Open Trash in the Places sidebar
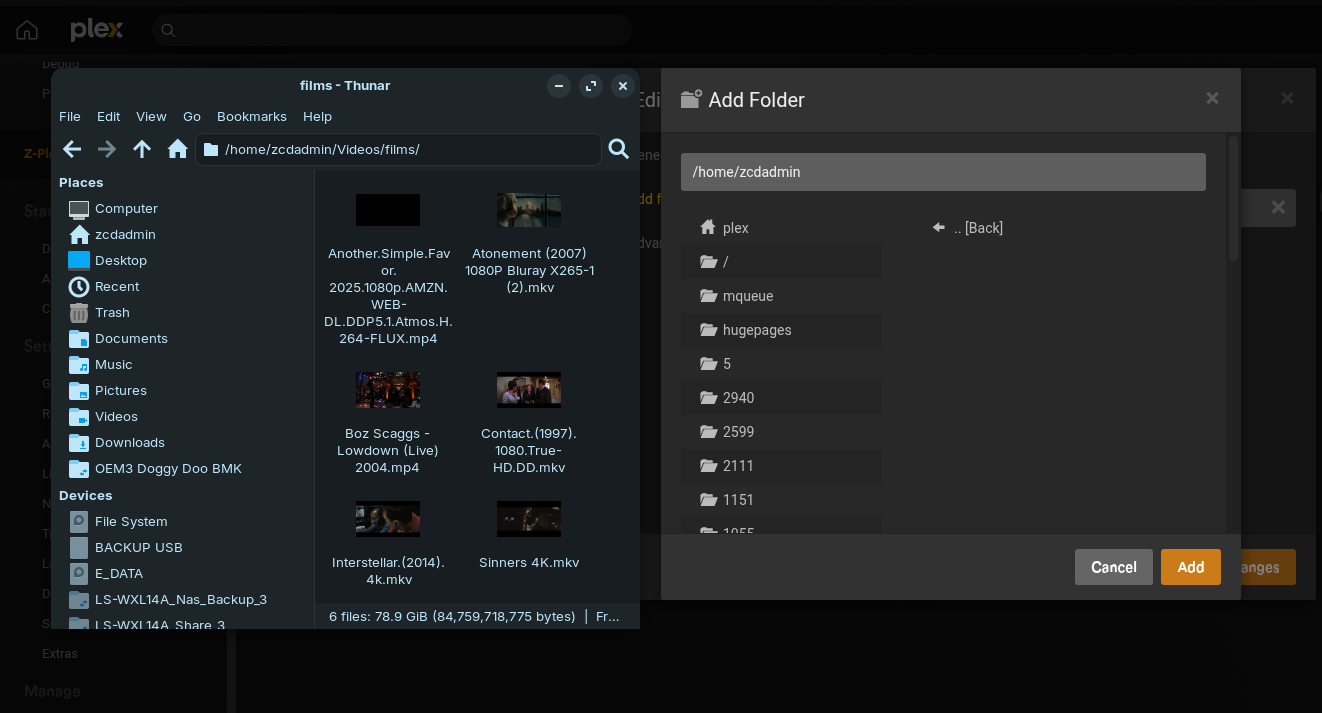The height and width of the screenshot is (713, 1322). point(112,312)
